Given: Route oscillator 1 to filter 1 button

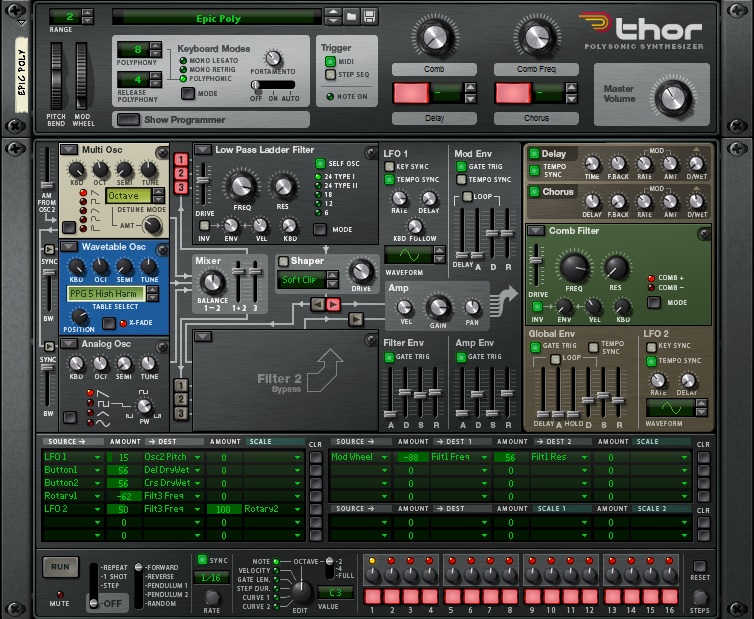Looking at the screenshot, I should [181, 159].
